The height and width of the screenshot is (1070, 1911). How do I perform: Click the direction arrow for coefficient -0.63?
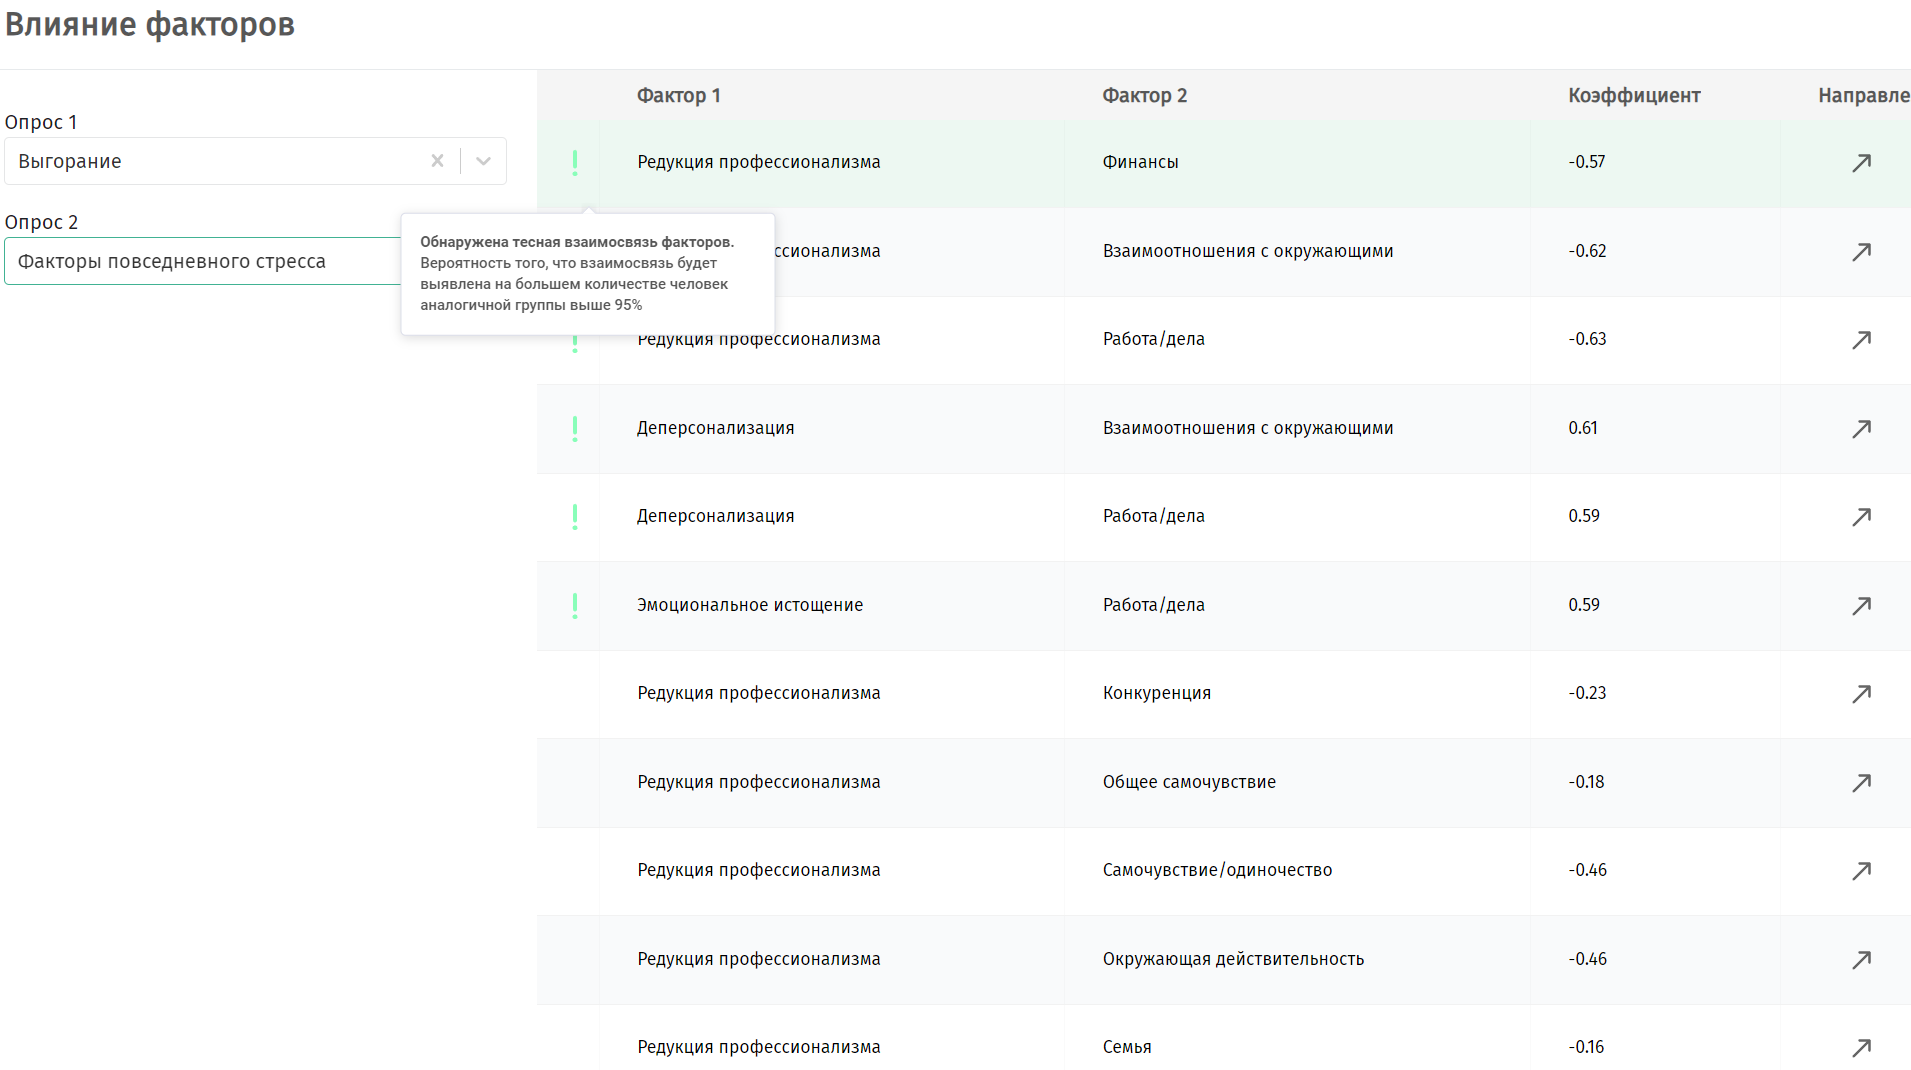pyautogui.click(x=1861, y=340)
